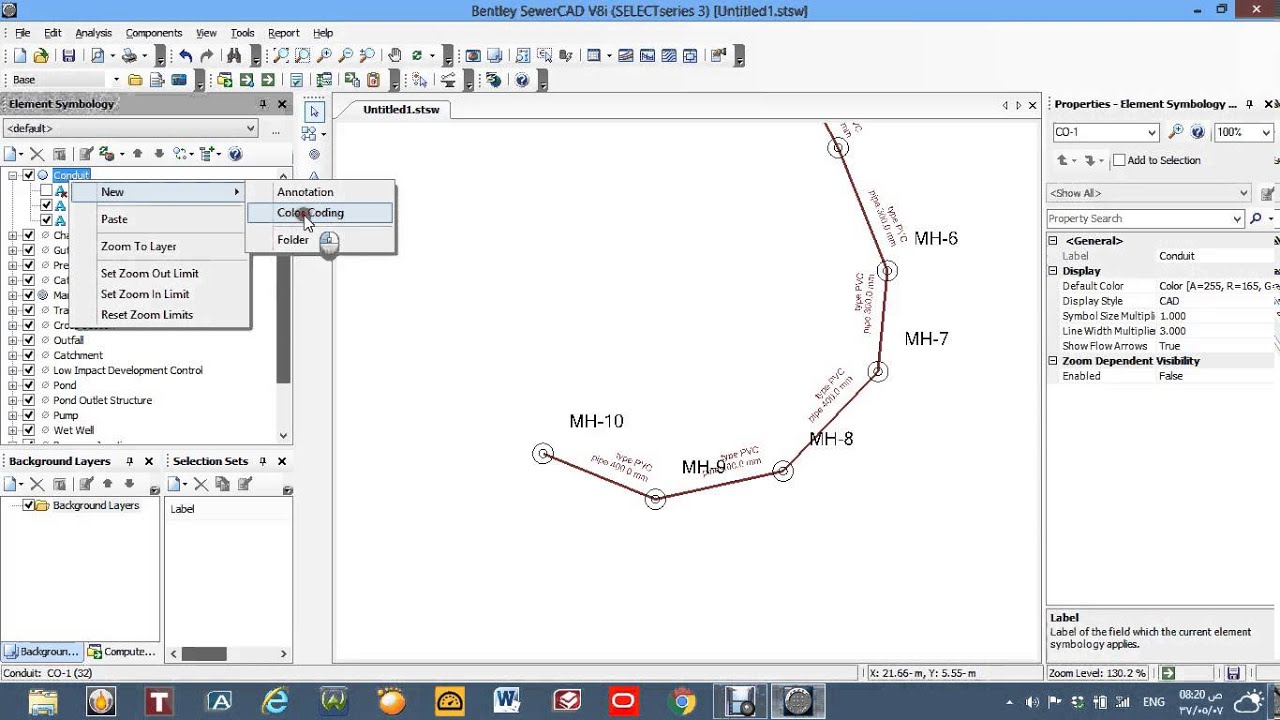Screen dimensions: 1280x720
Task: Click the Scenarios folder icon beside Base
Action: (135, 80)
